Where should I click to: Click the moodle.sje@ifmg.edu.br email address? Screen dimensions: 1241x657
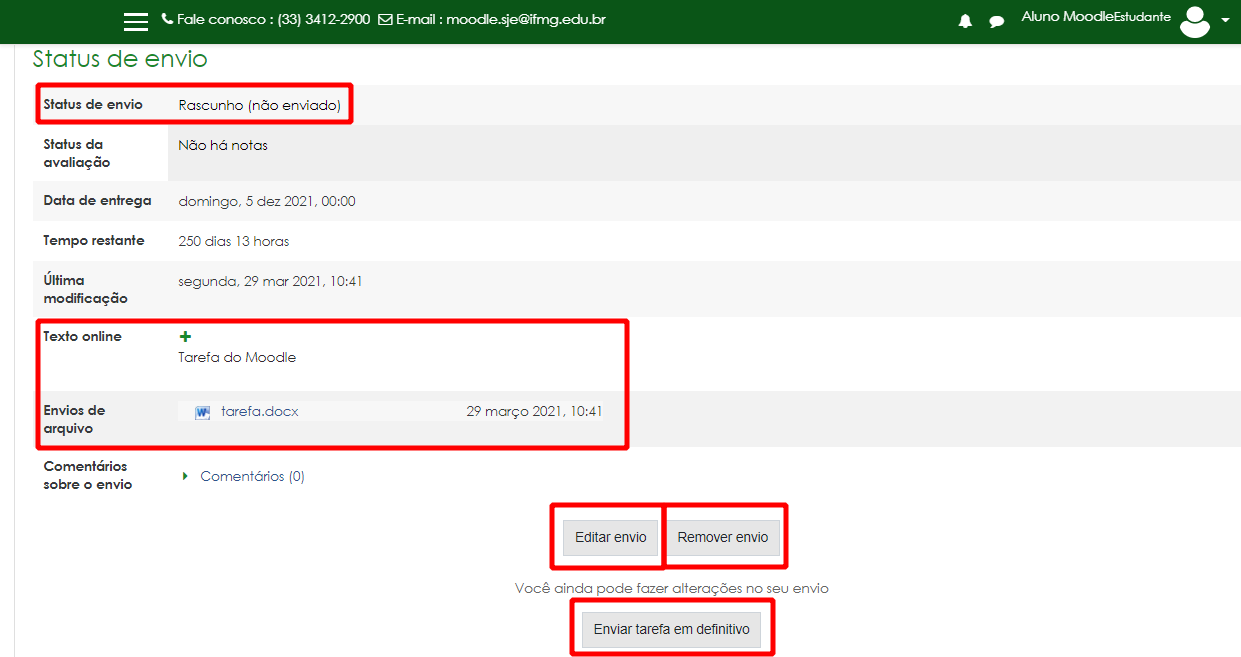coord(526,20)
